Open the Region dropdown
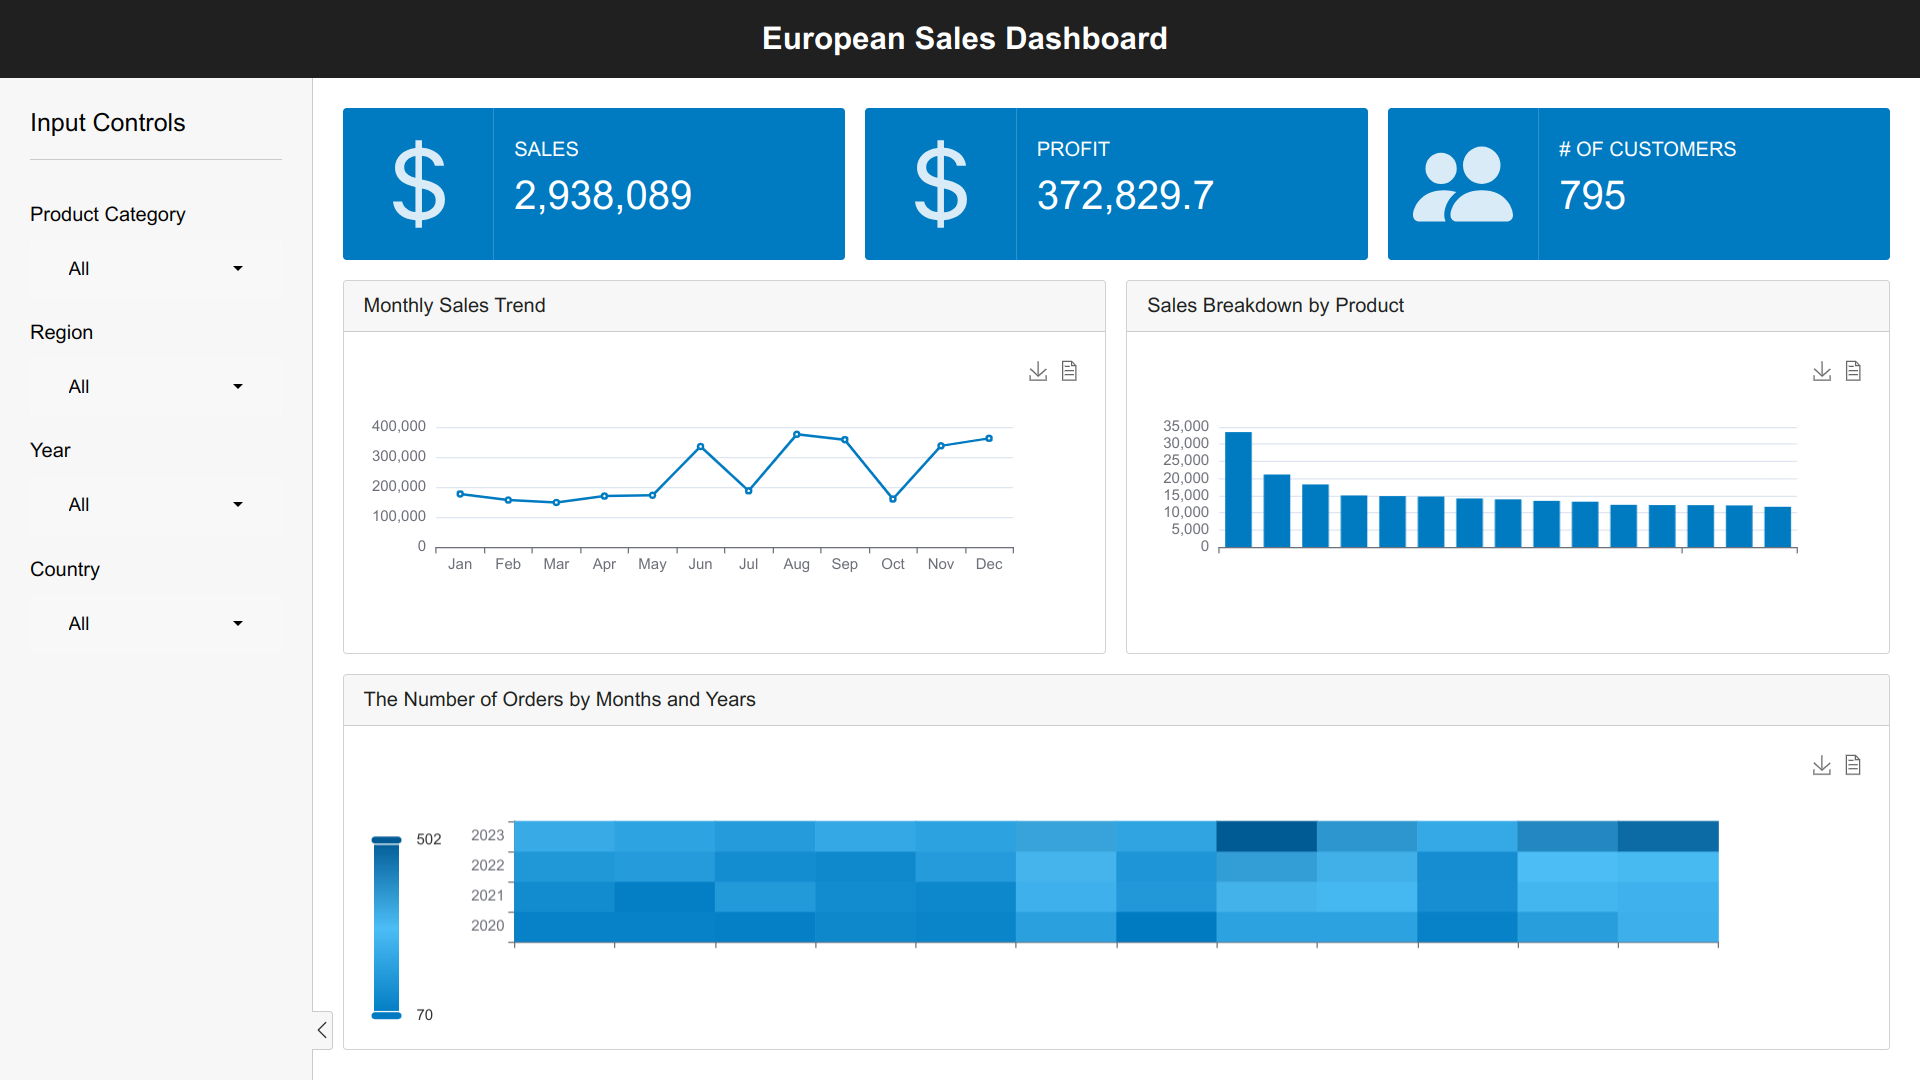The image size is (1920, 1080). (x=155, y=386)
